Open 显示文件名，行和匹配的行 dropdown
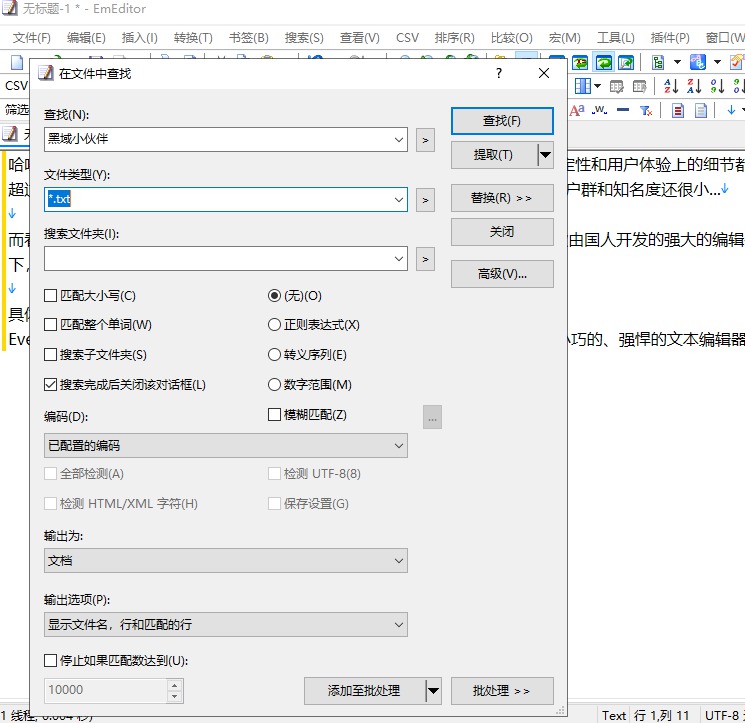Viewport: 745px width, 723px height. pyautogui.click(x=226, y=625)
